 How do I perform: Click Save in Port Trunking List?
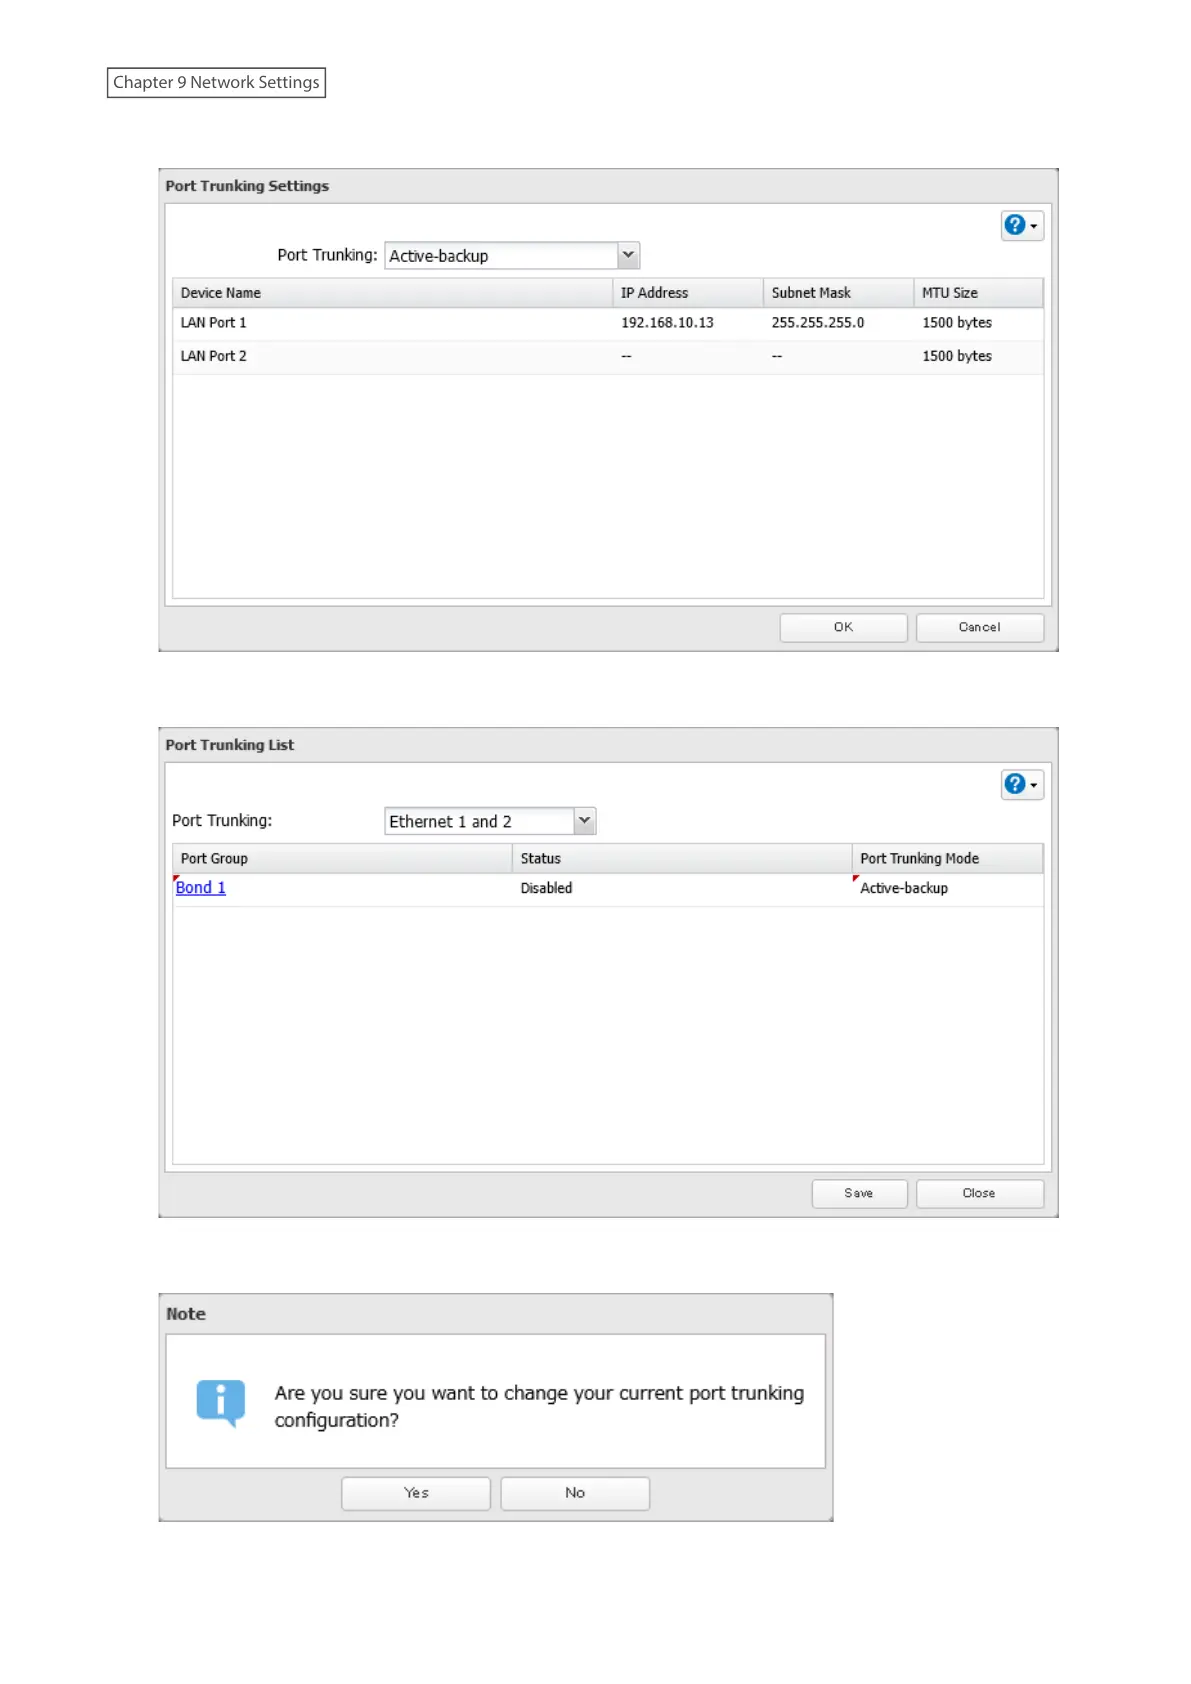pos(859,1193)
